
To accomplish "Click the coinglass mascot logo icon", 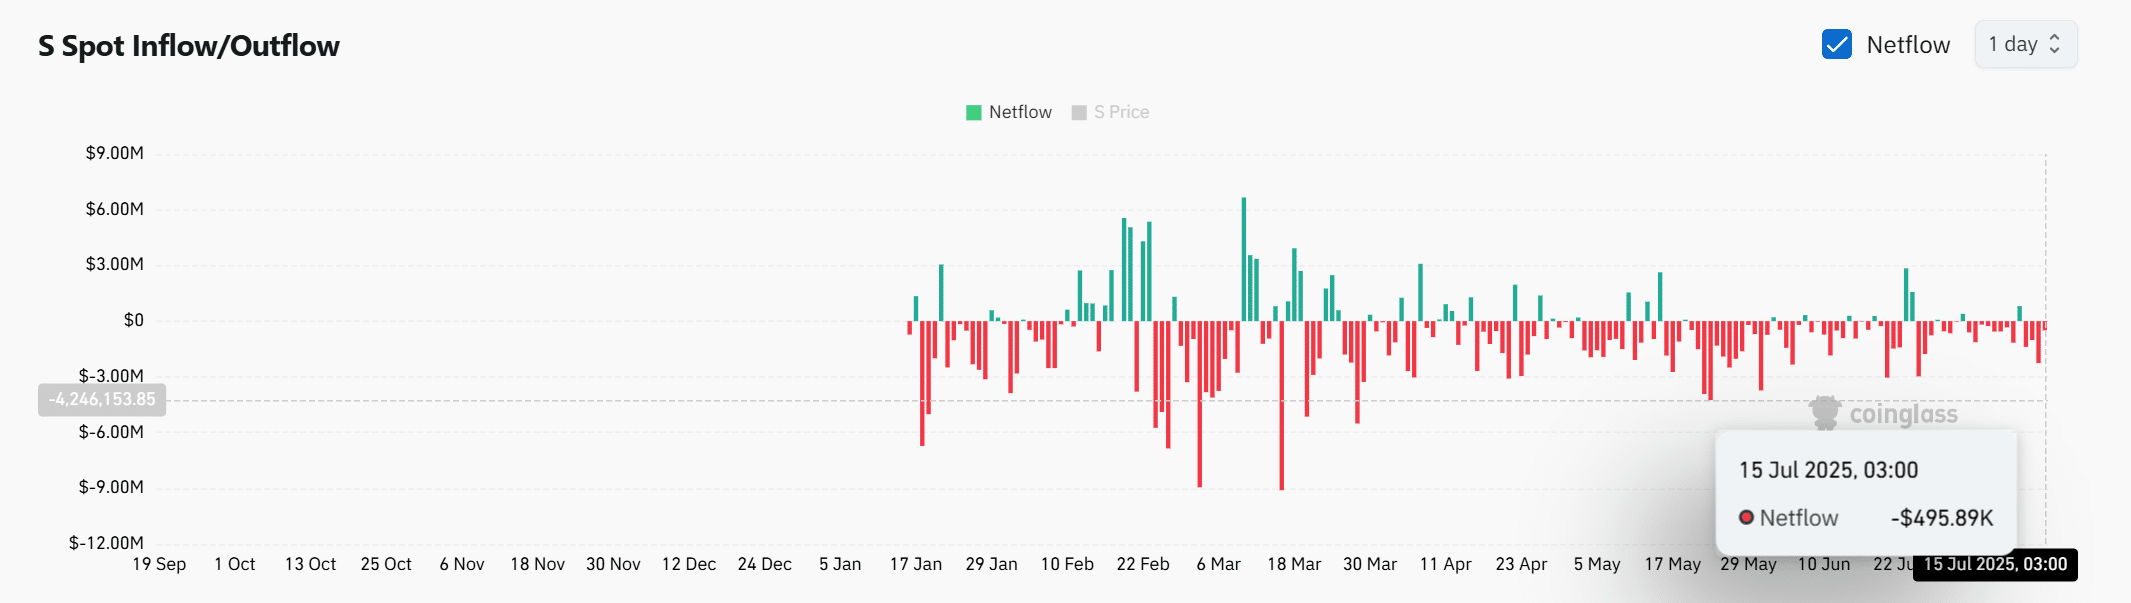I will (1825, 413).
